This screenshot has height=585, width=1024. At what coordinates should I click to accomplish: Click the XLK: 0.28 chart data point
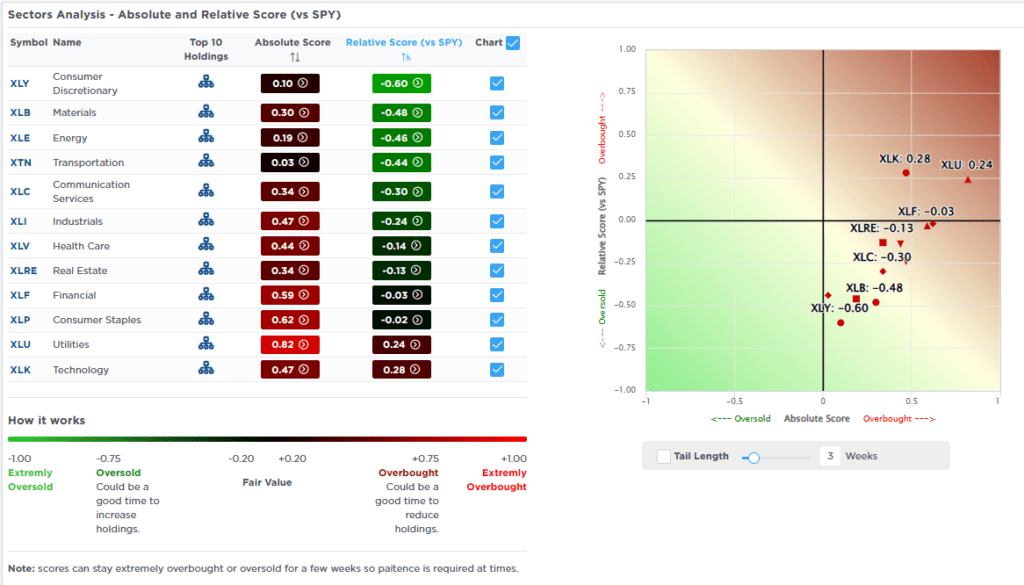[906, 173]
